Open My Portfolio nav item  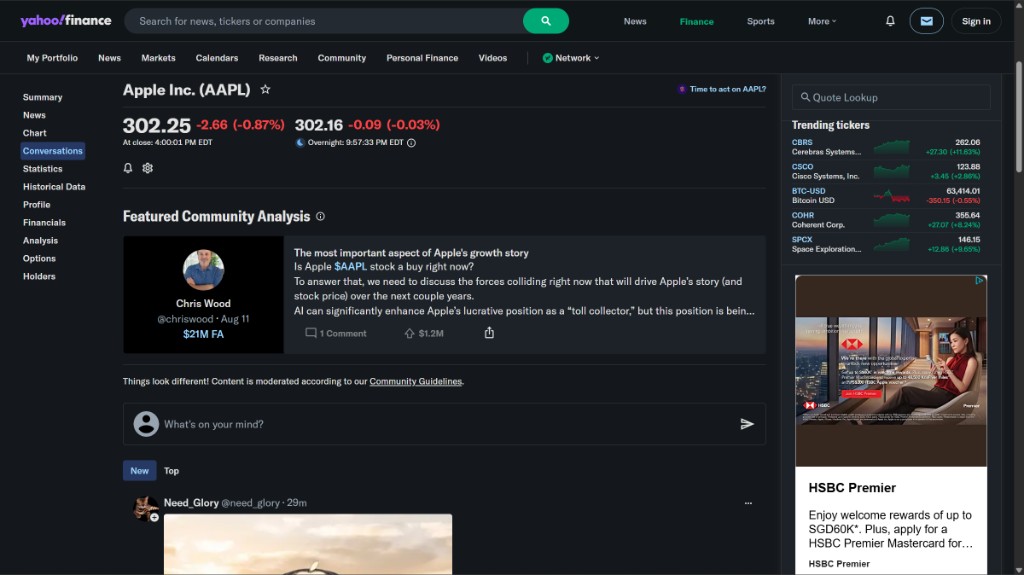[x=52, y=58]
